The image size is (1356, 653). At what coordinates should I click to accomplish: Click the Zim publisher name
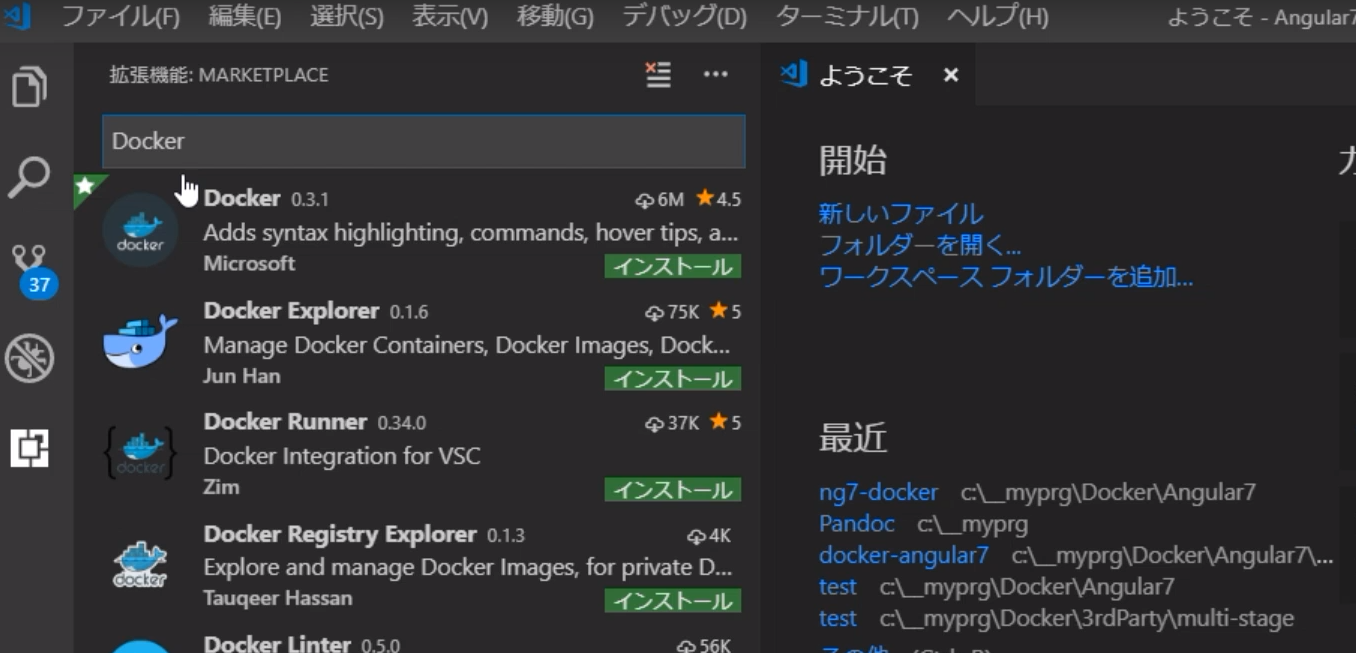222,487
